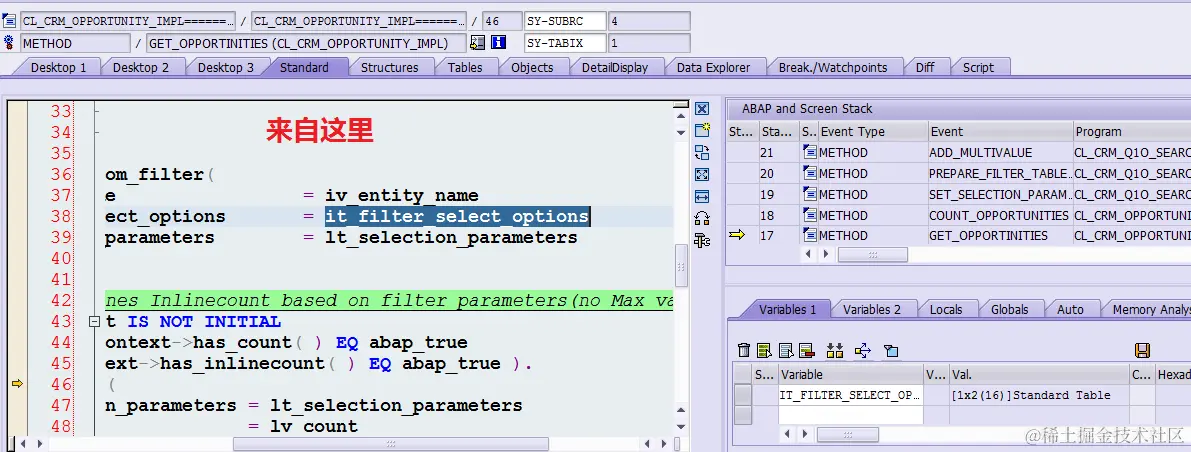Delete variables with the trash icon
Image resolution: width=1191 pixels, height=452 pixels.
(744, 350)
